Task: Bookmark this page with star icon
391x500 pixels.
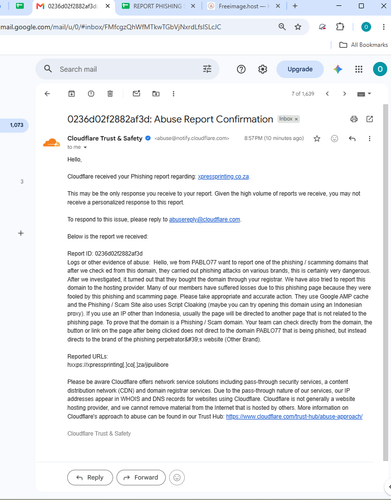Action: [x=298, y=27]
